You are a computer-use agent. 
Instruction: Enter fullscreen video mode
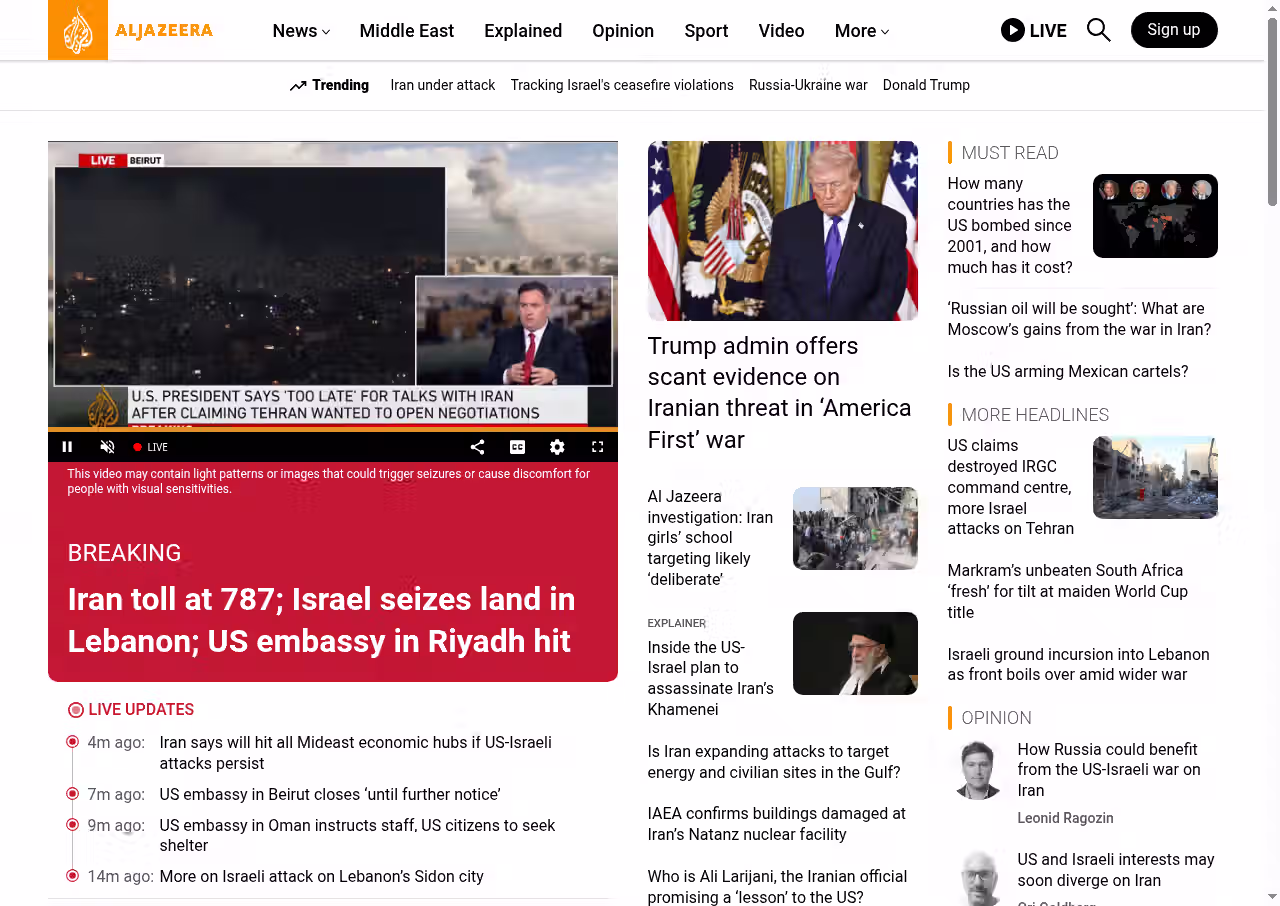pyautogui.click(x=597, y=447)
